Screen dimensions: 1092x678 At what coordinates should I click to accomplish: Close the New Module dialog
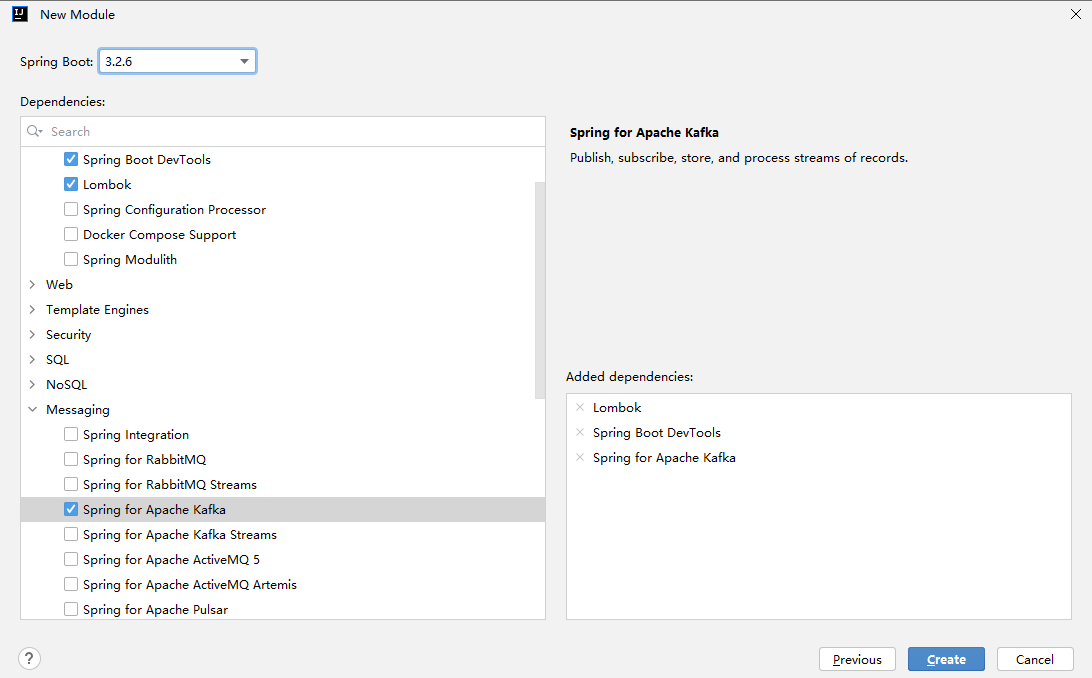tap(1075, 14)
